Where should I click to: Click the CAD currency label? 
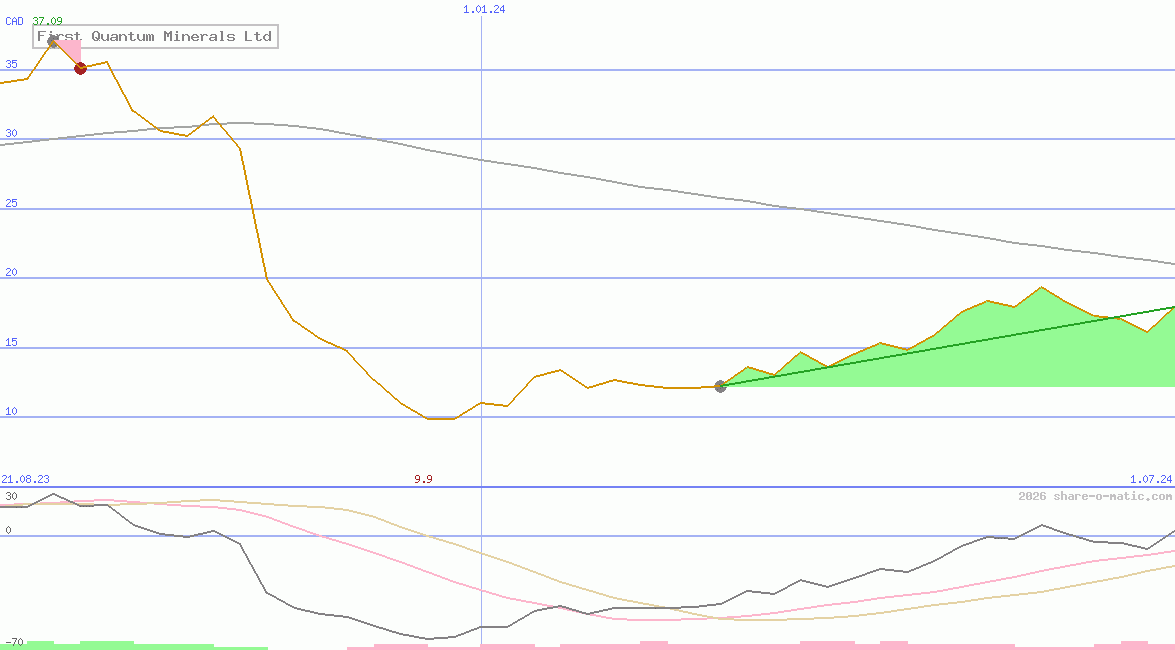[x=14, y=21]
